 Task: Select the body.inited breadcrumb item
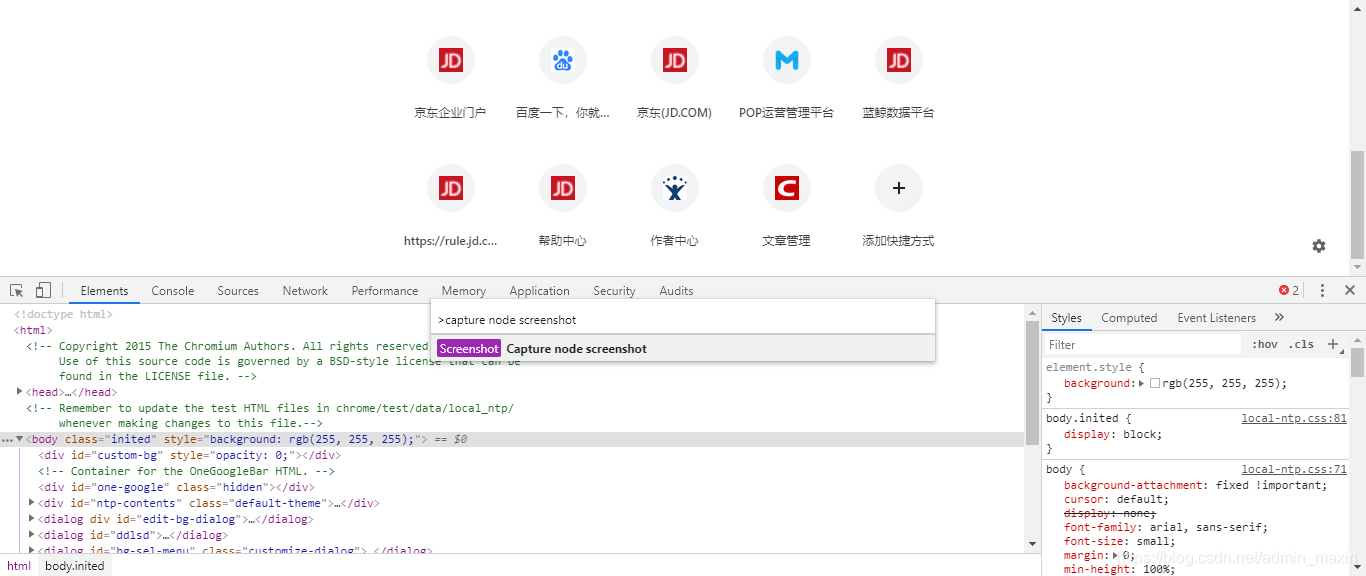pyautogui.click(x=75, y=566)
